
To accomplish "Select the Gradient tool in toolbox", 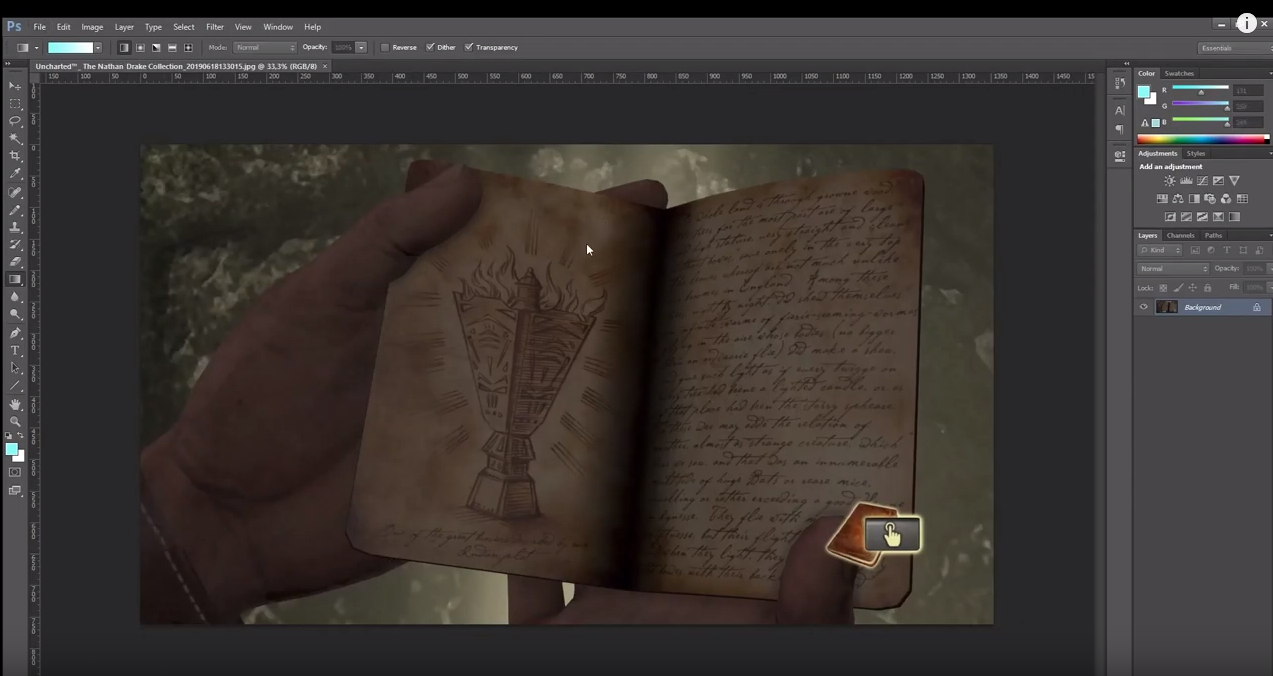I will click(x=15, y=280).
